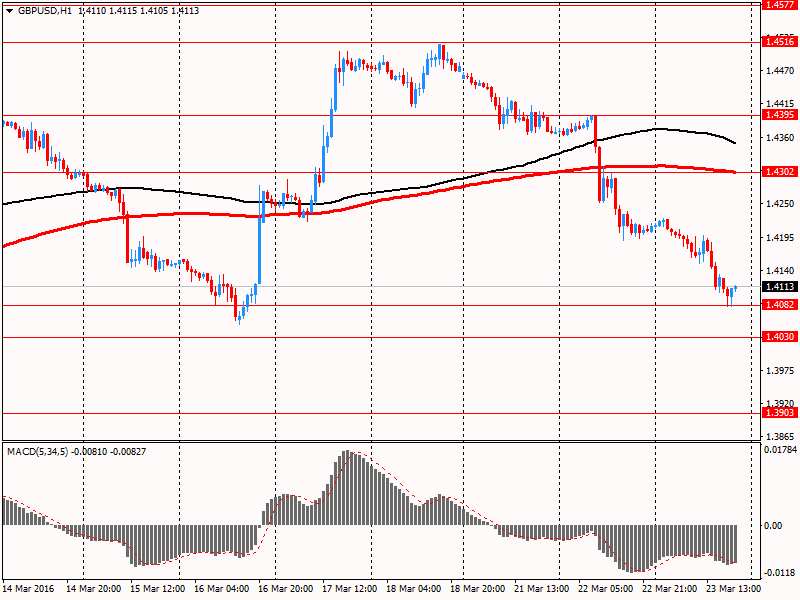
Task: Click the 1.4250 price scale value
Action: click(780, 204)
